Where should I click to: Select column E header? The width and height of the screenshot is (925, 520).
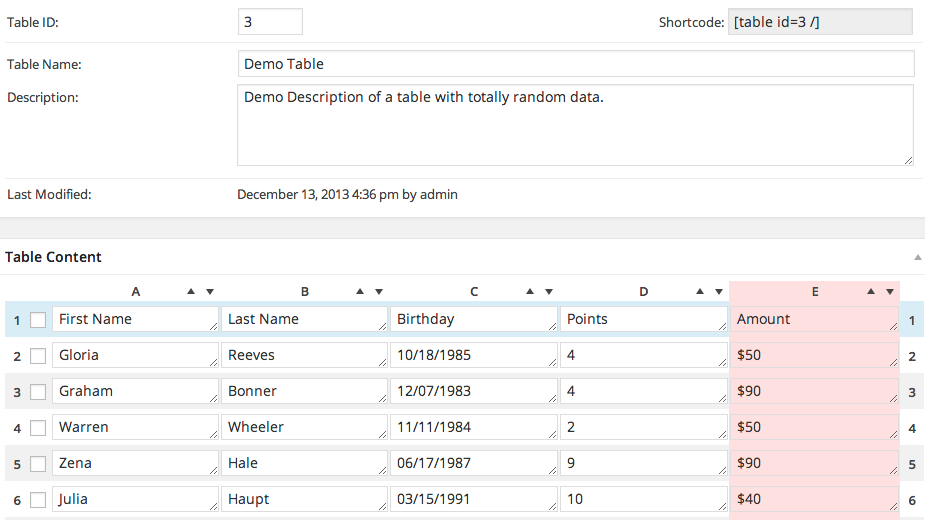[815, 291]
